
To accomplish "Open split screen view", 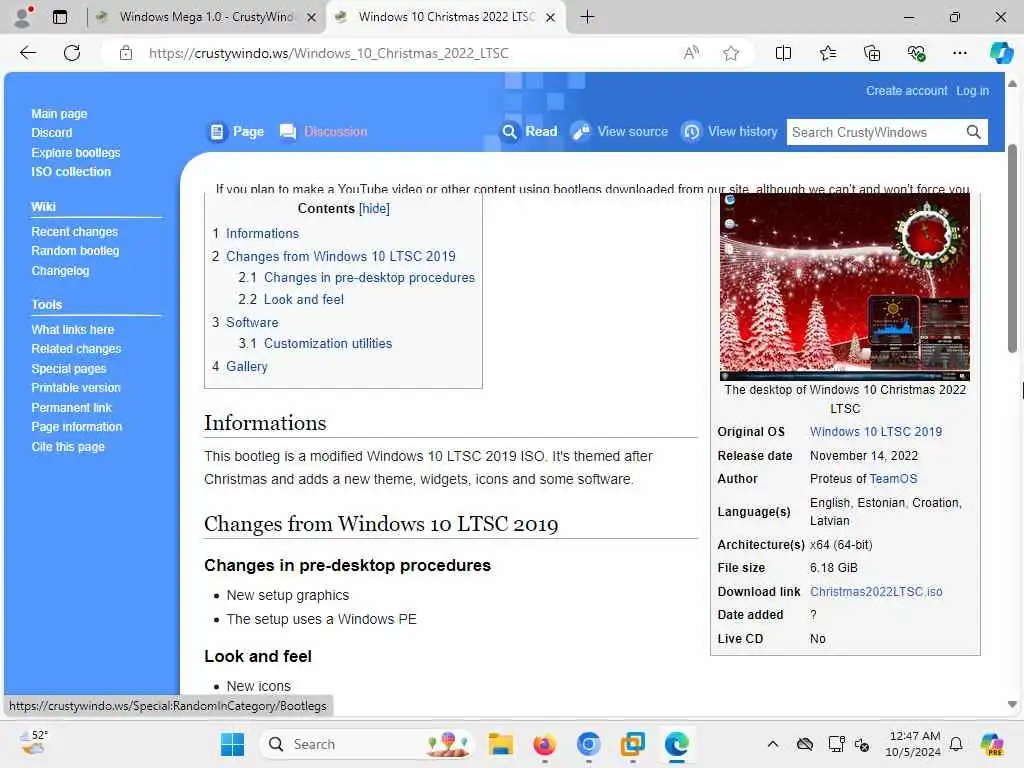I will (x=783, y=53).
